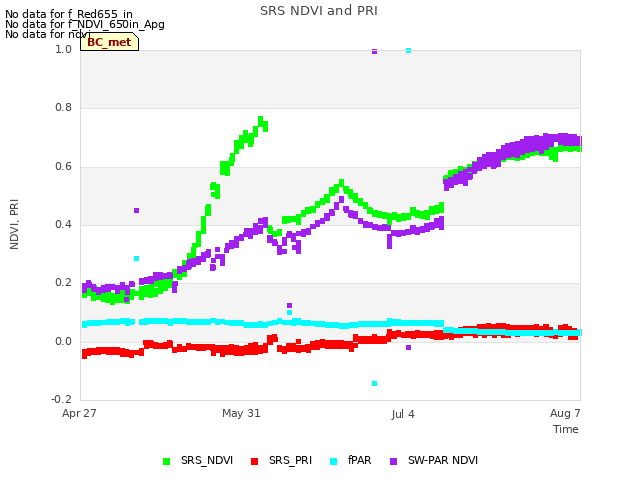Image resolution: width=640 pixels, height=480 pixels.
Task: Click the cyan fPAR legend swatch
Action: [333, 461]
